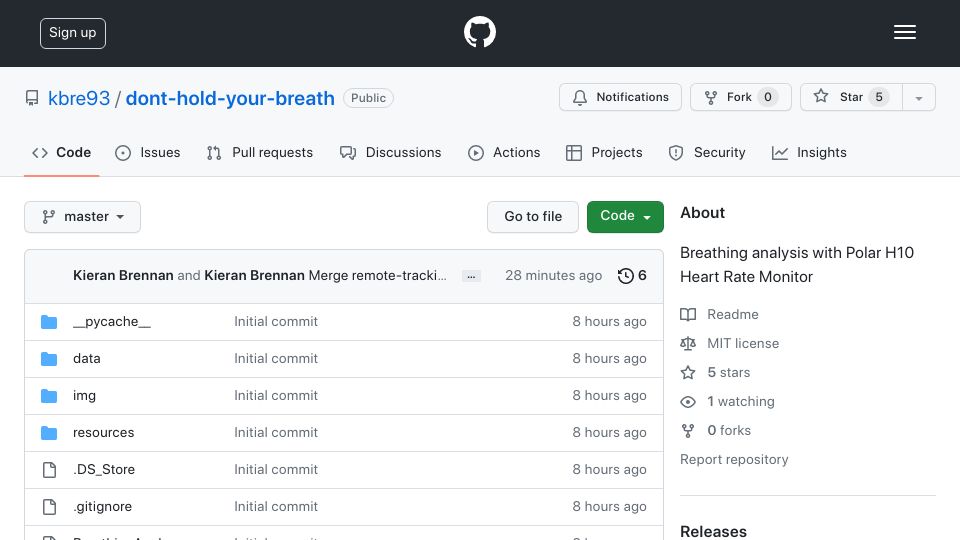Open the img folder
The width and height of the screenshot is (960, 540).
[84, 396]
